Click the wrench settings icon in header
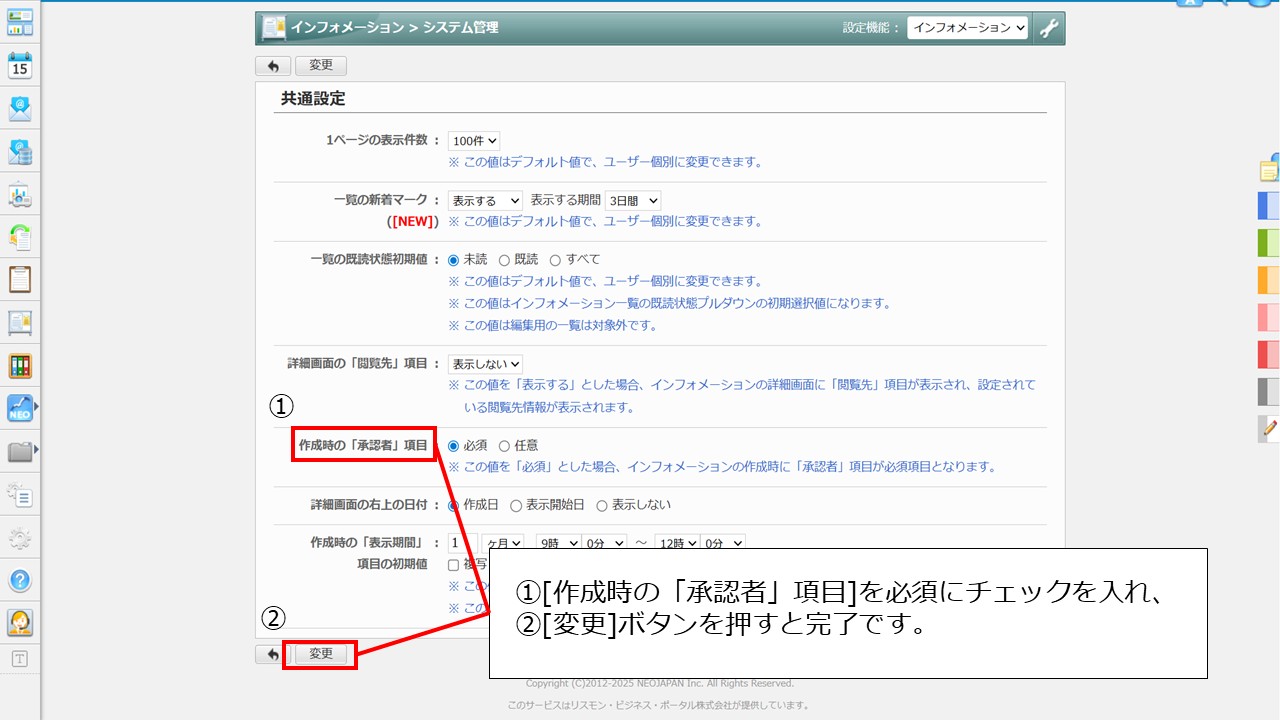The width and height of the screenshot is (1280, 720). (x=1048, y=28)
